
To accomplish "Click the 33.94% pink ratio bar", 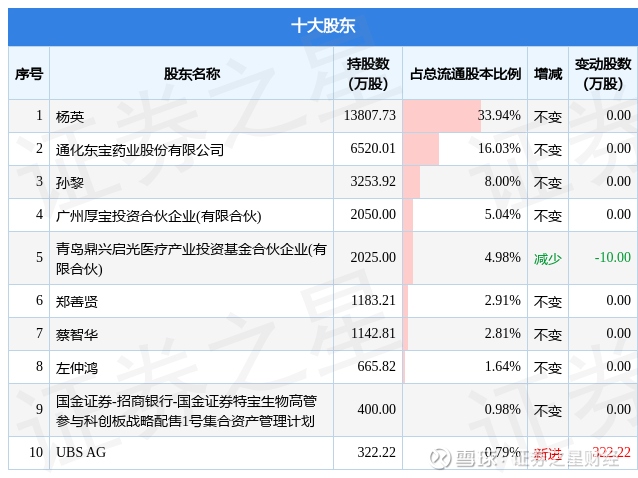I will click(442, 116).
